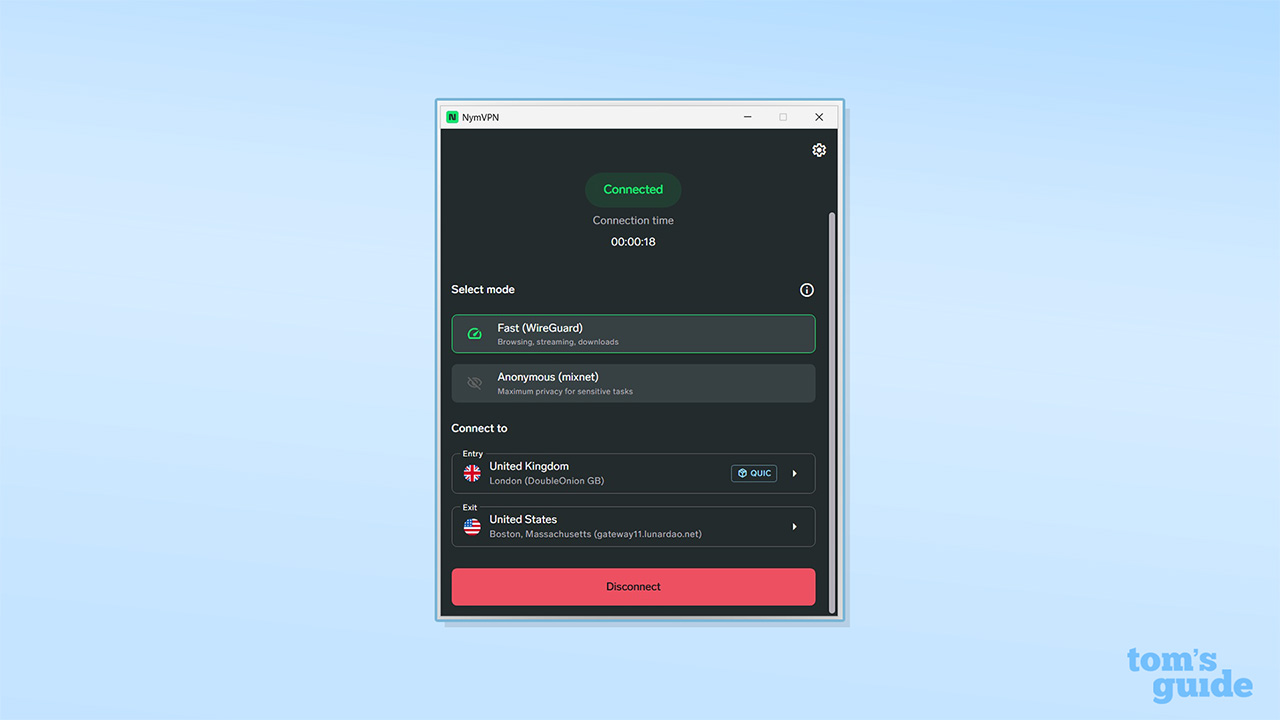Click the info icon beside Select mode

point(807,290)
